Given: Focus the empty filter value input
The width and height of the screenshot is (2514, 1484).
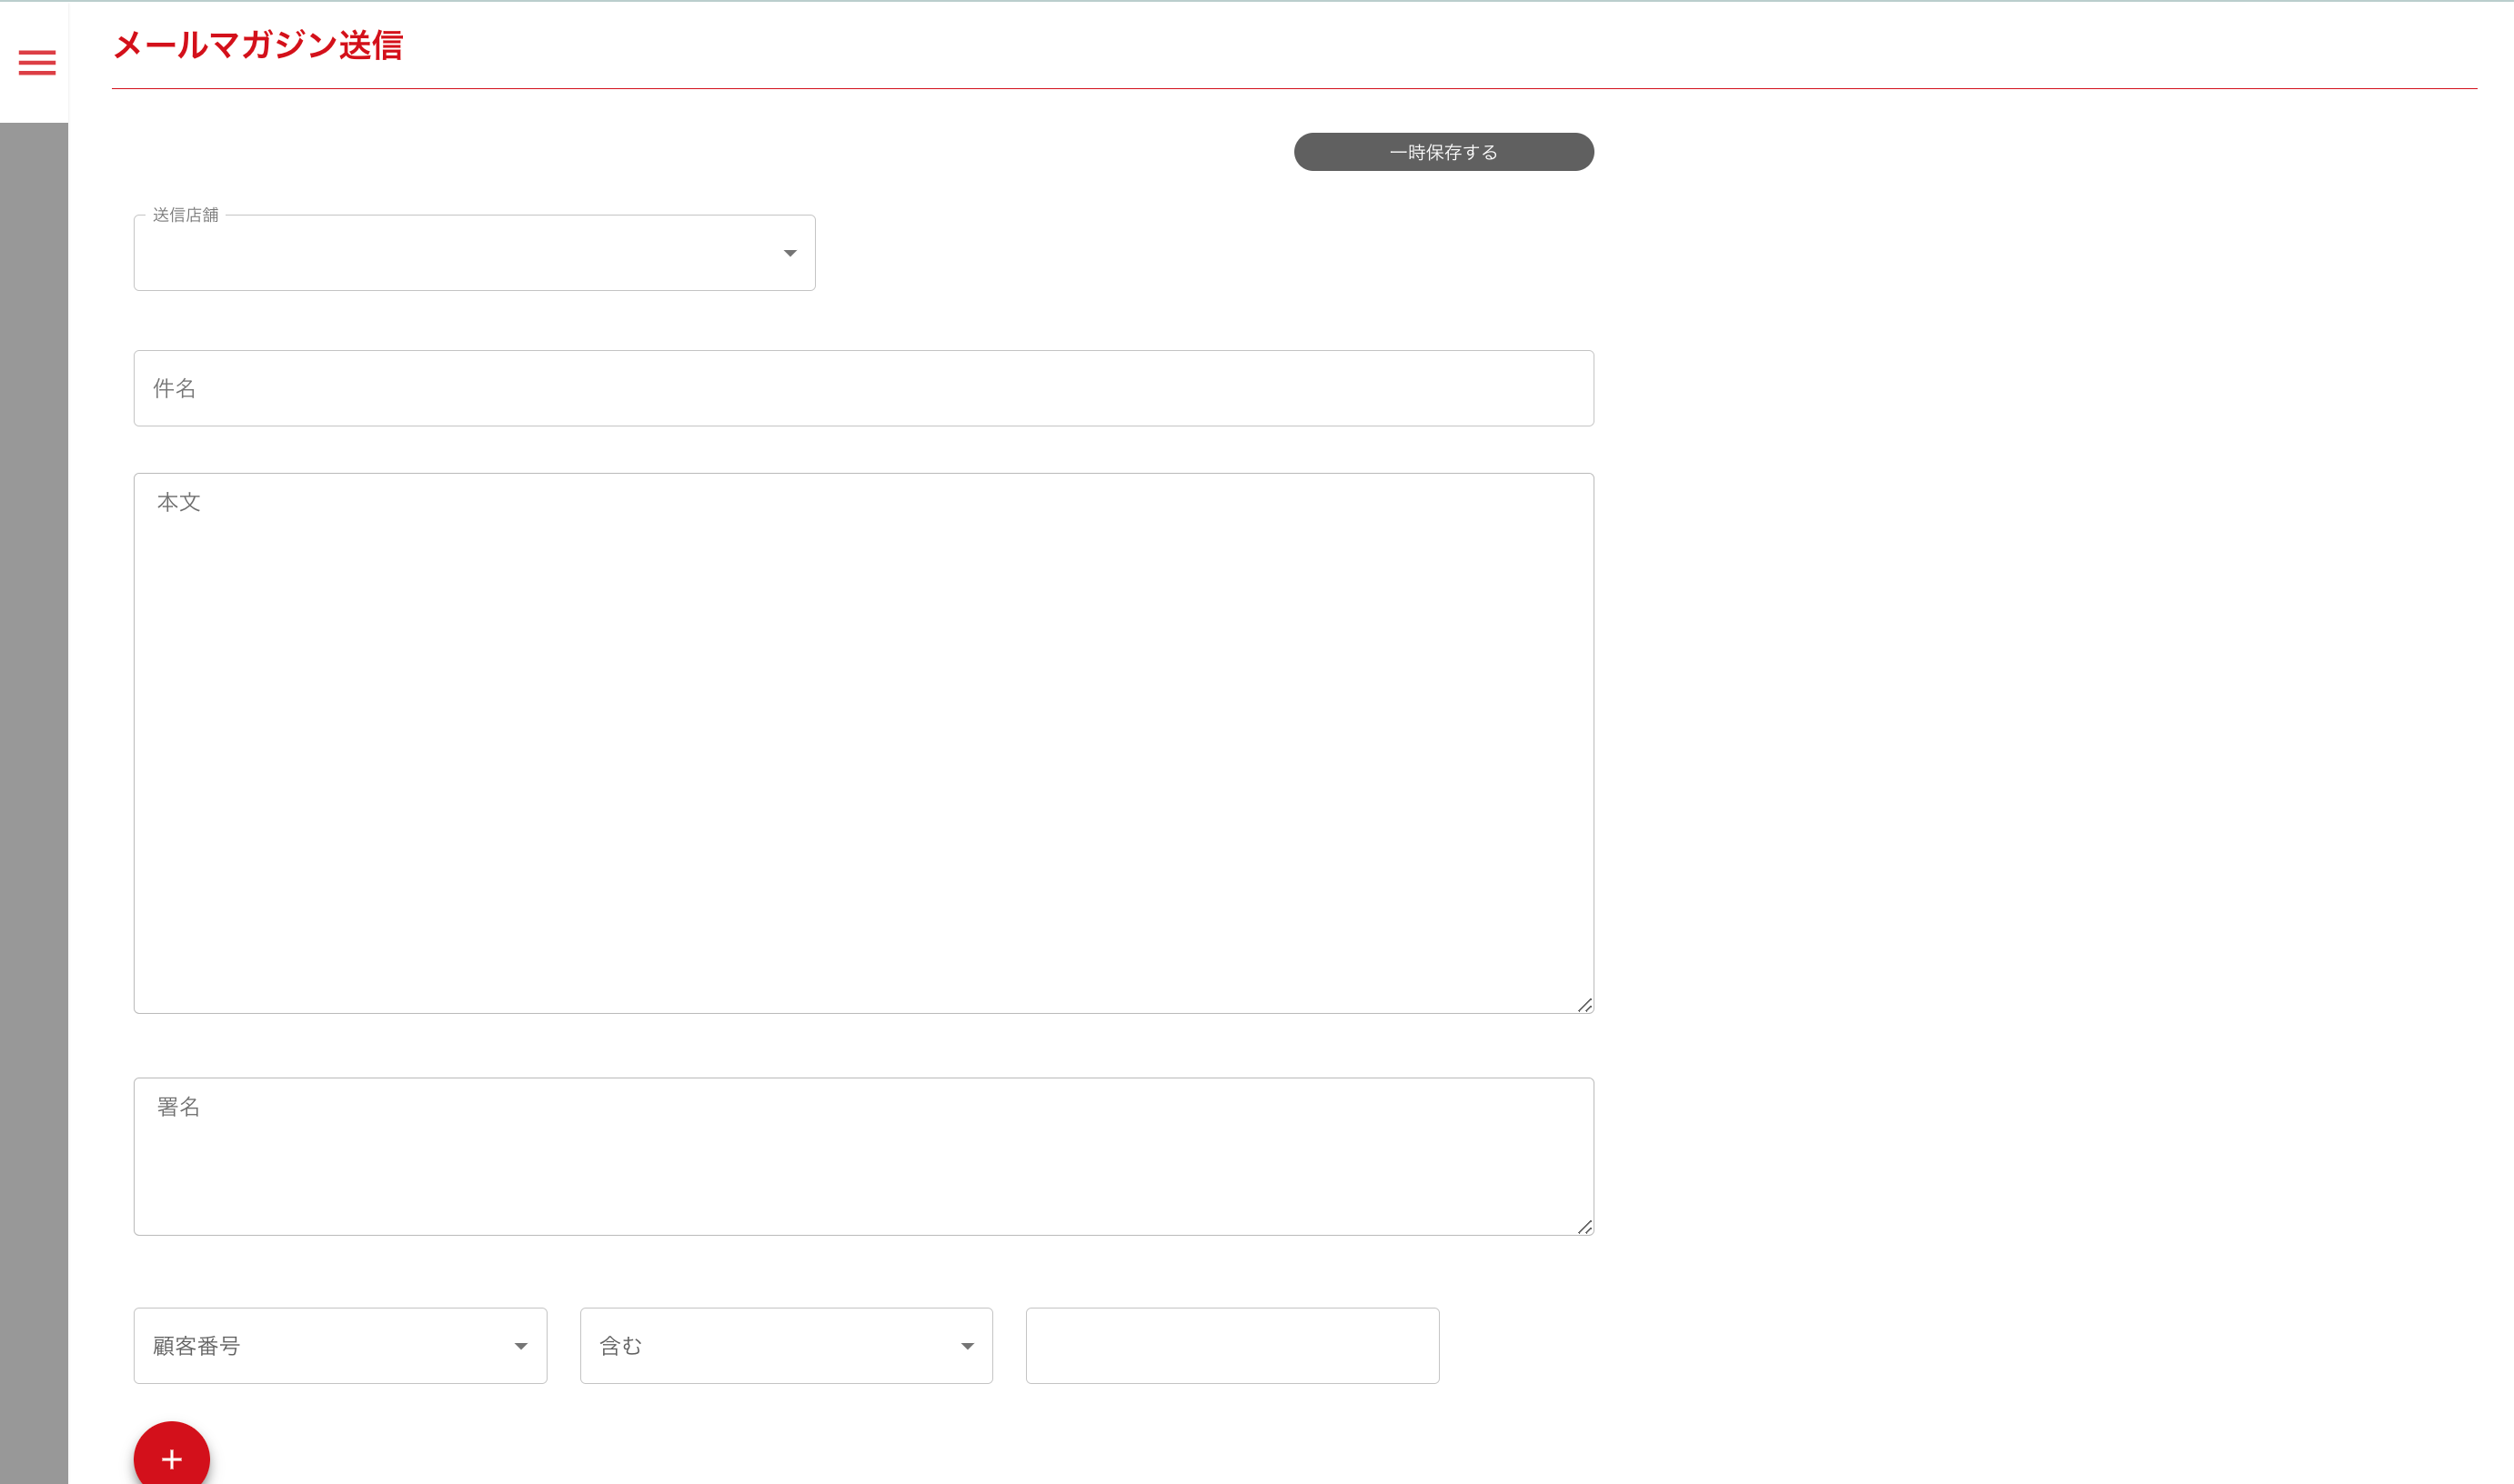Looking at the screenshot, I should point(1232,1346).
